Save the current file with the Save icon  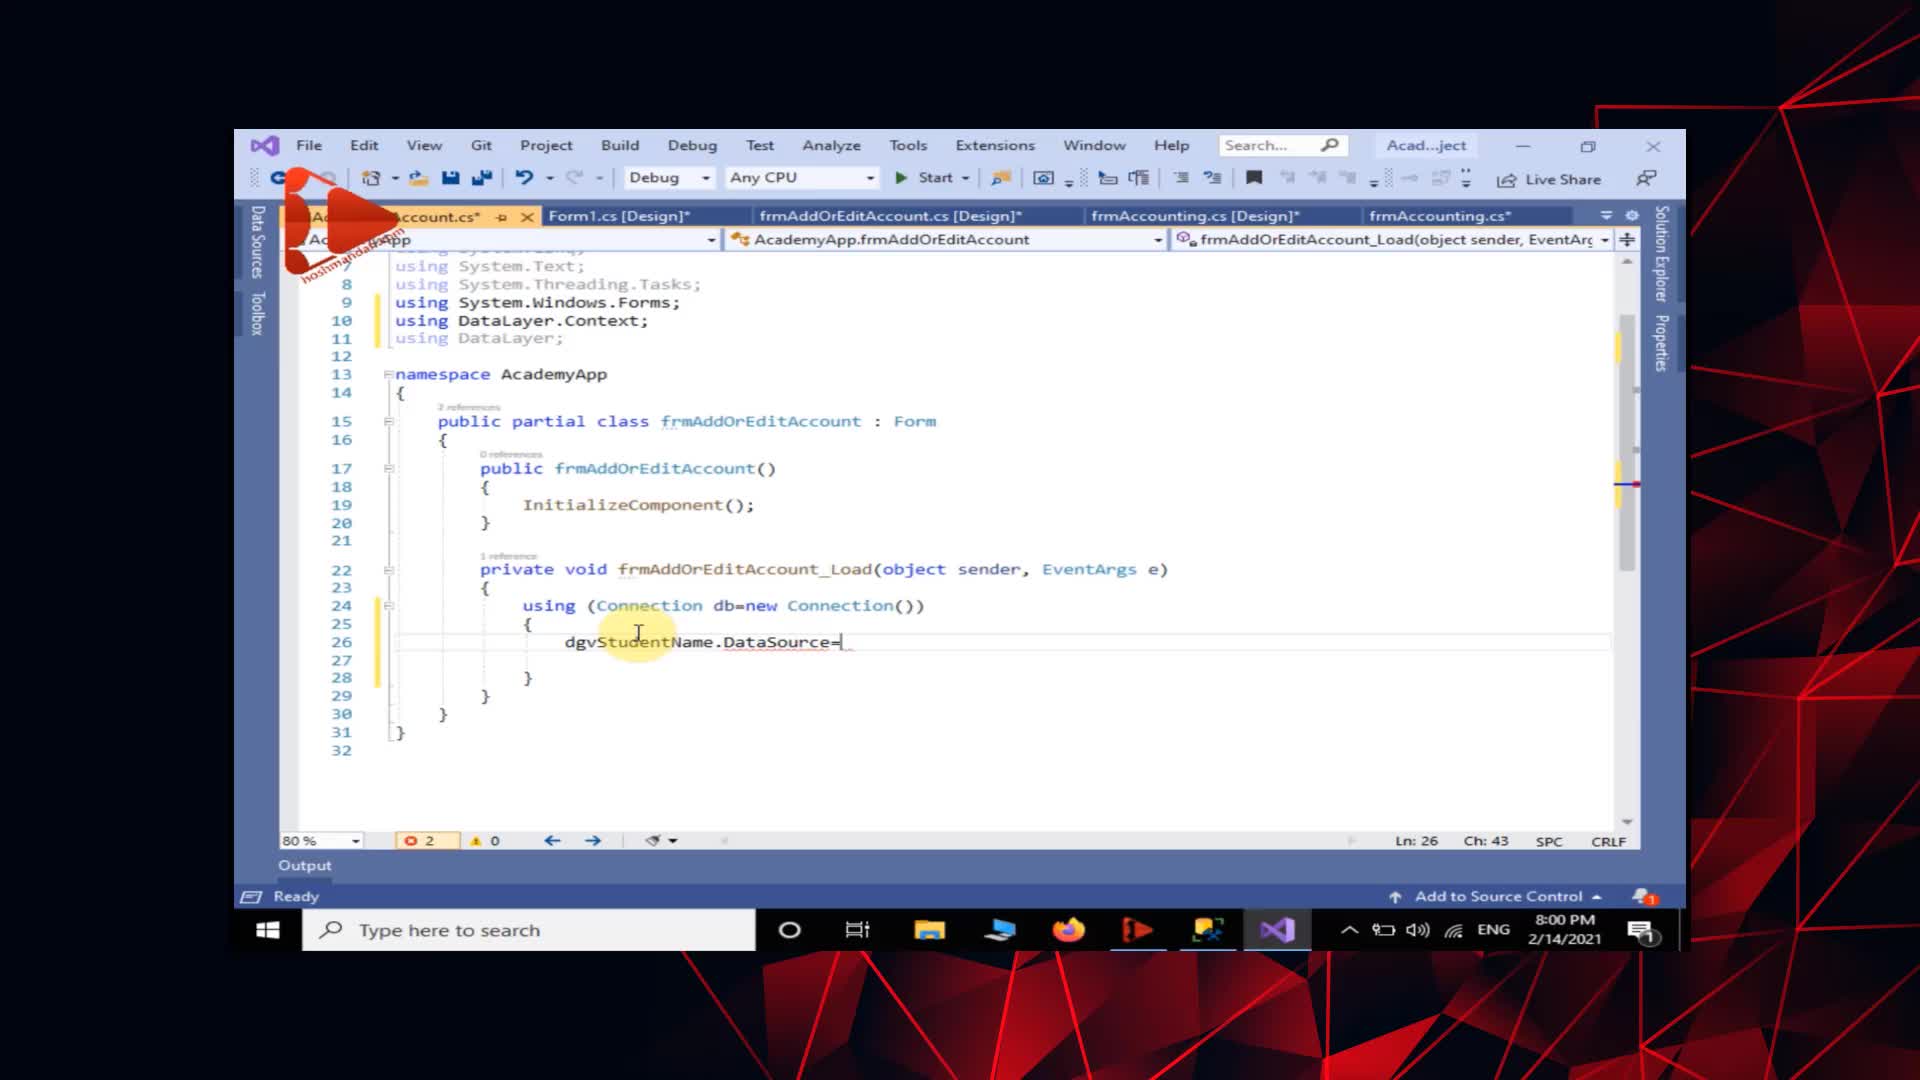pos(451,178)
